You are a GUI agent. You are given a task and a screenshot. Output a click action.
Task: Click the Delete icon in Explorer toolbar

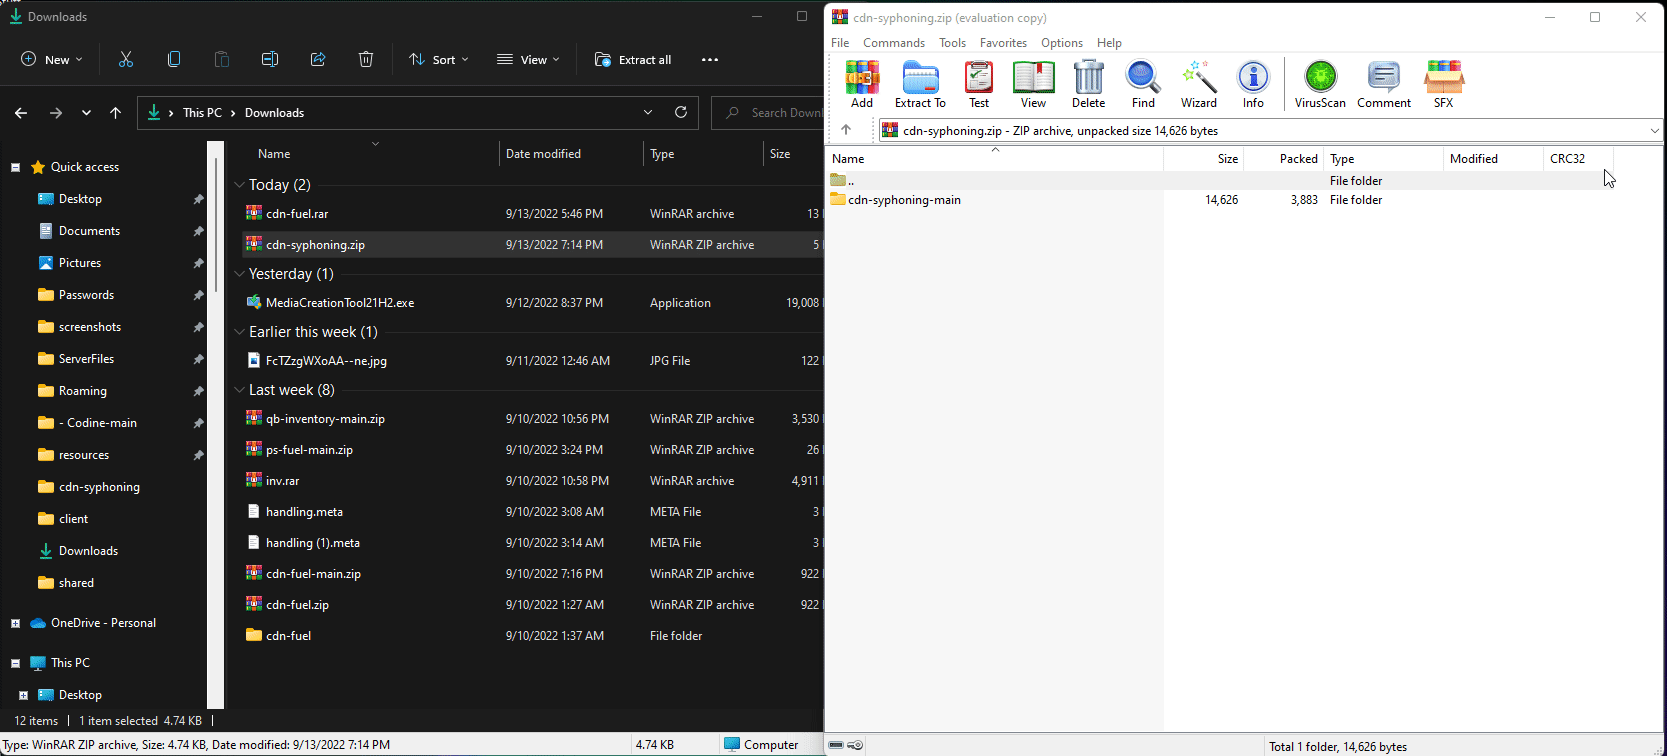[366, 60]
